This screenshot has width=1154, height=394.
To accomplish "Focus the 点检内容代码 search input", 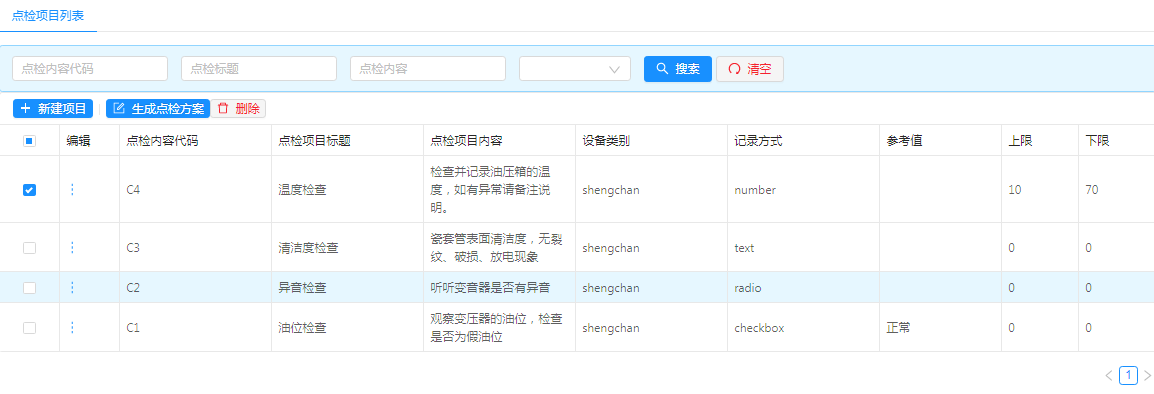I will tap(90, 68).
